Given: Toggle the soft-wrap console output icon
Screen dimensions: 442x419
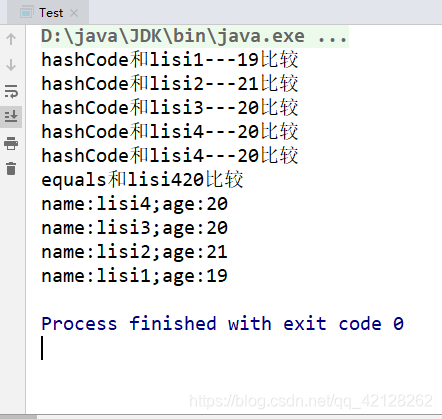Looking at the screenshot, I should [11, 91].
